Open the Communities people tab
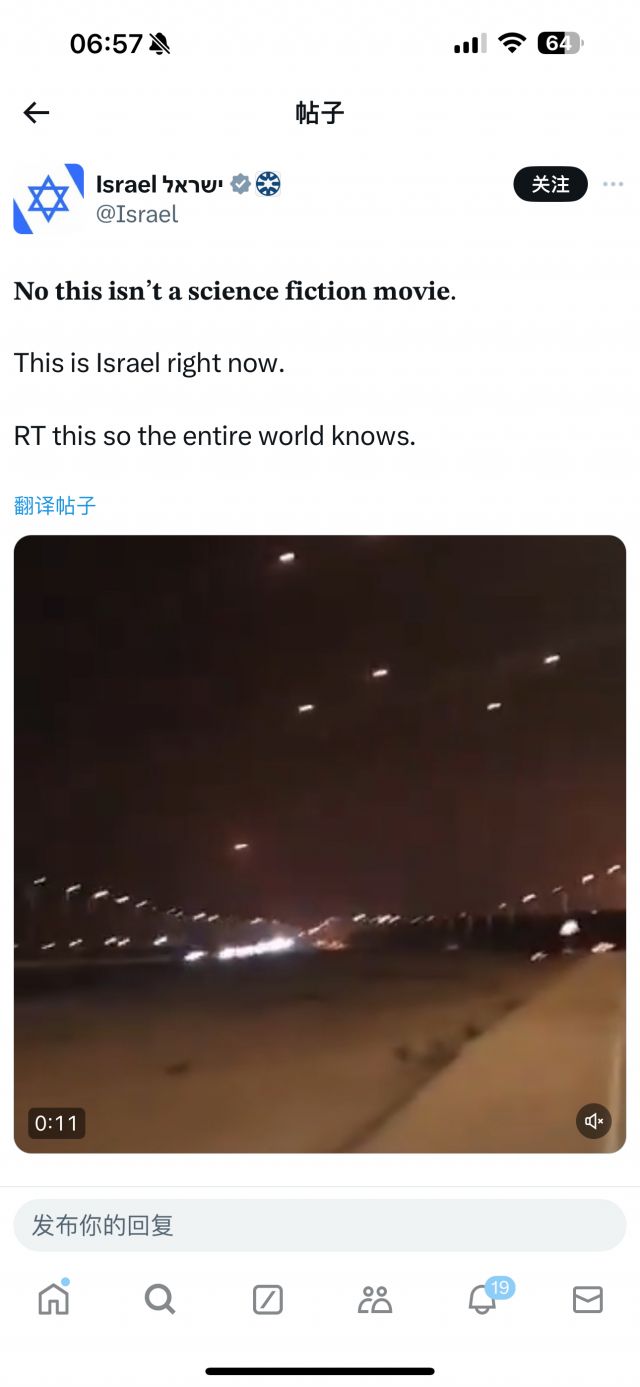 point(374,1299)
